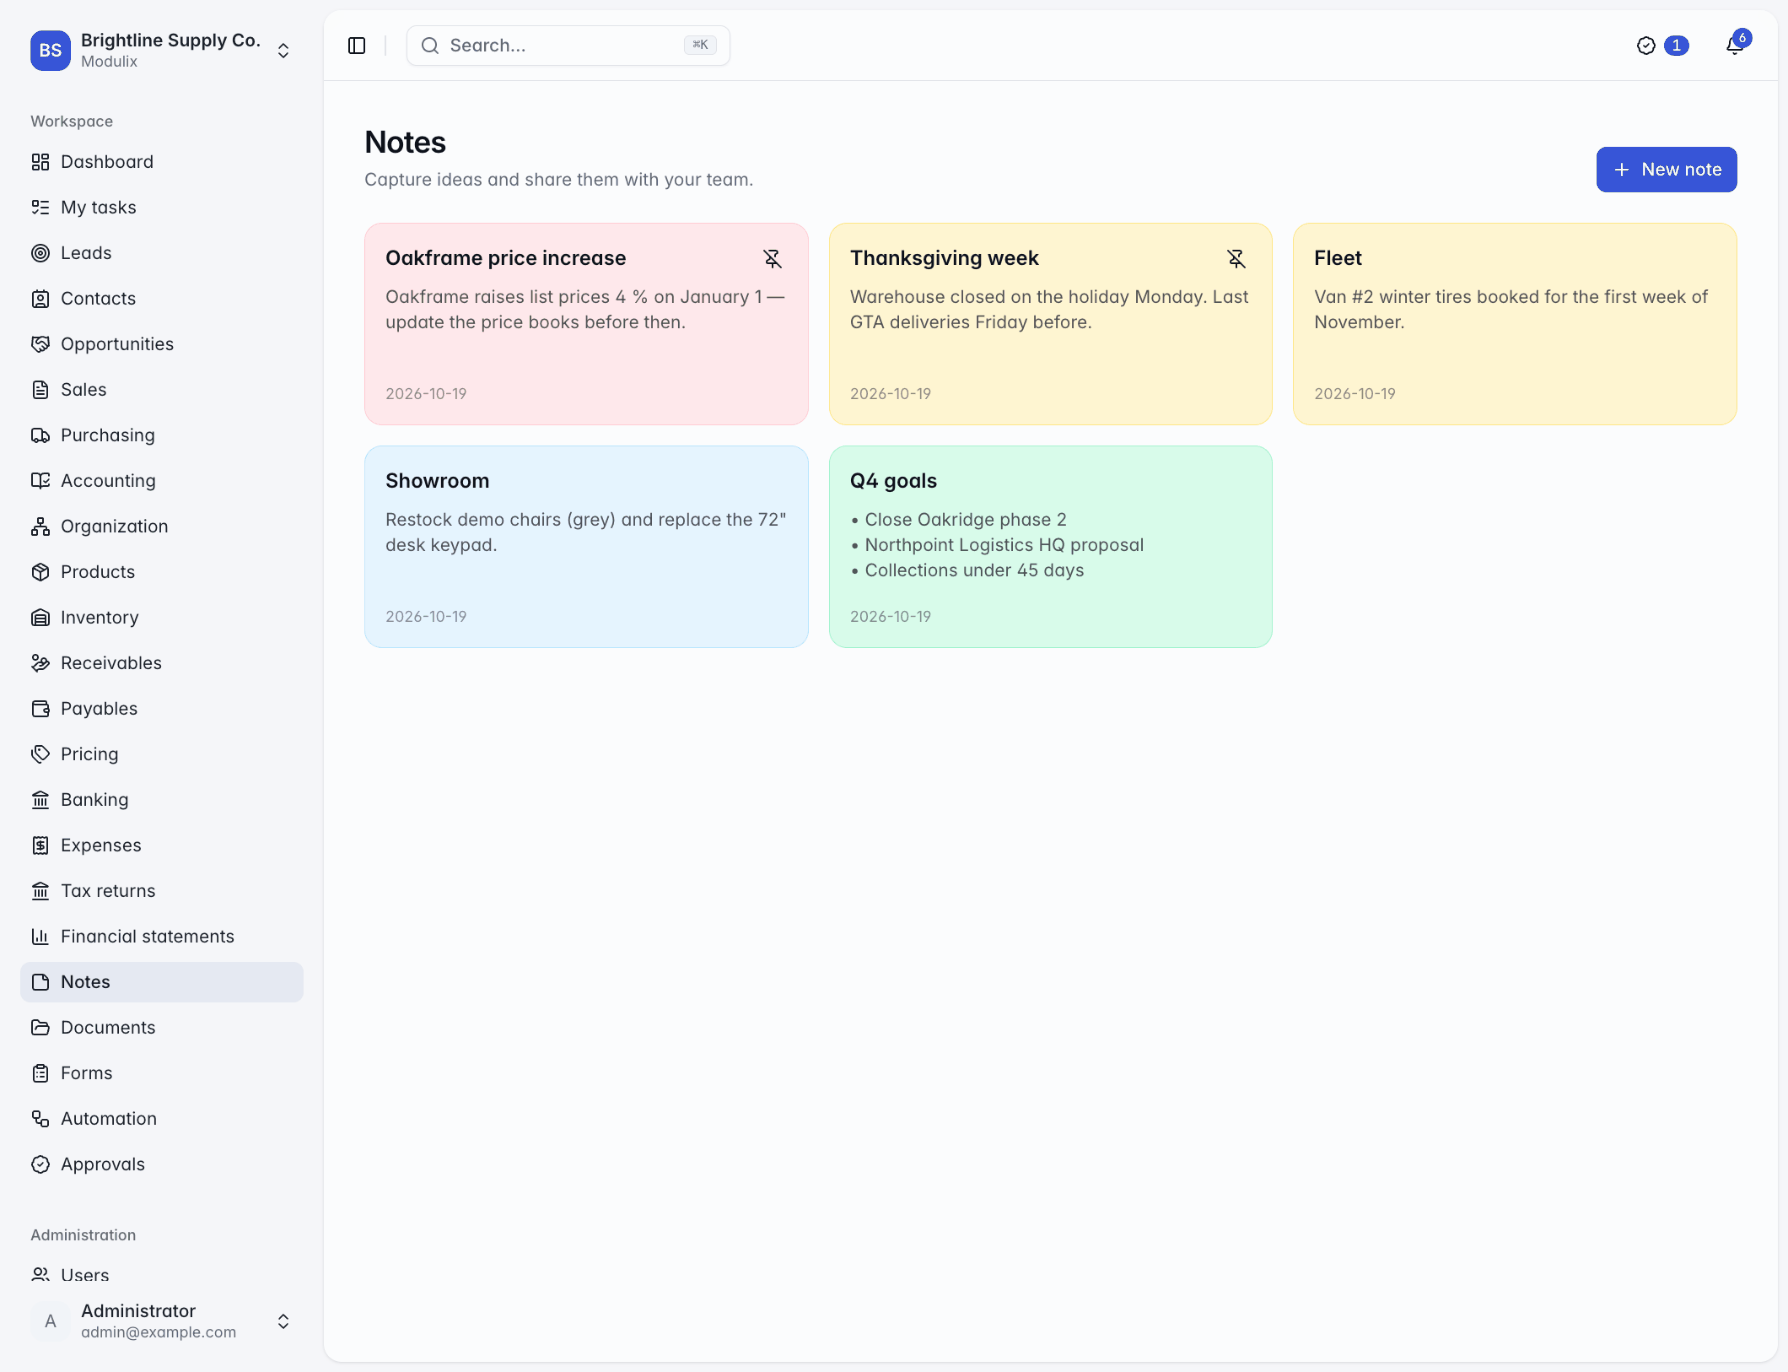The width and height of the screenshot is (1788, 1372).
Task: Open the notifications bell icon
Action: point(1735,46)
